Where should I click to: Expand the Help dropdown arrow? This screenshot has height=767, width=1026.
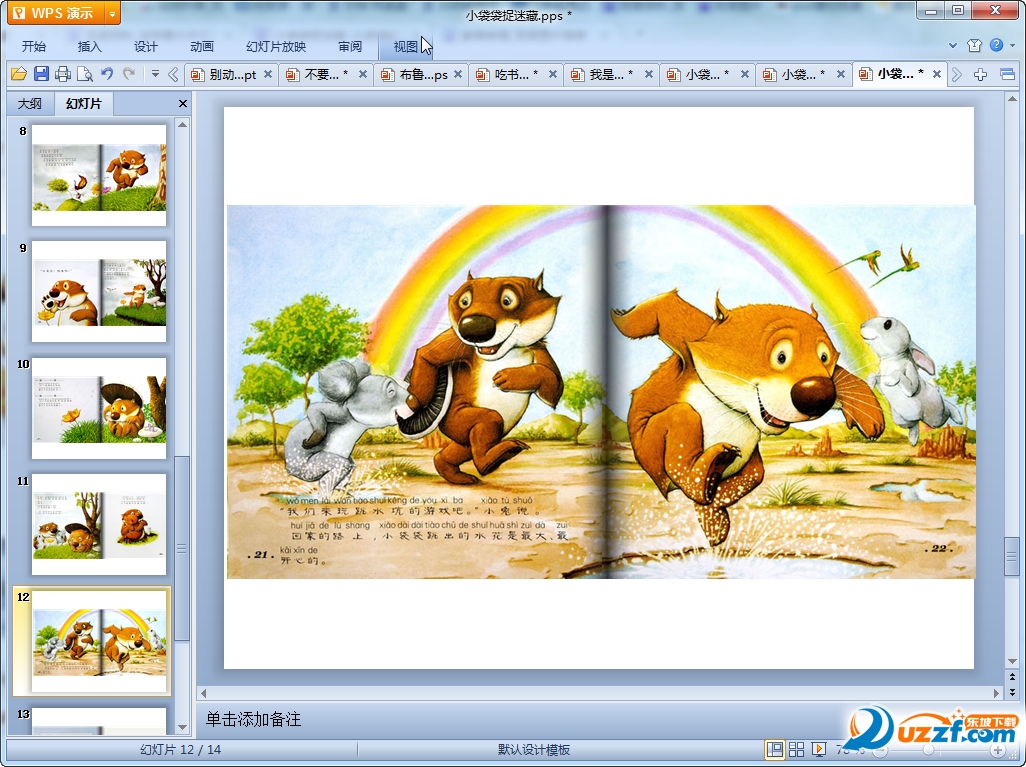click(1013, 45)
